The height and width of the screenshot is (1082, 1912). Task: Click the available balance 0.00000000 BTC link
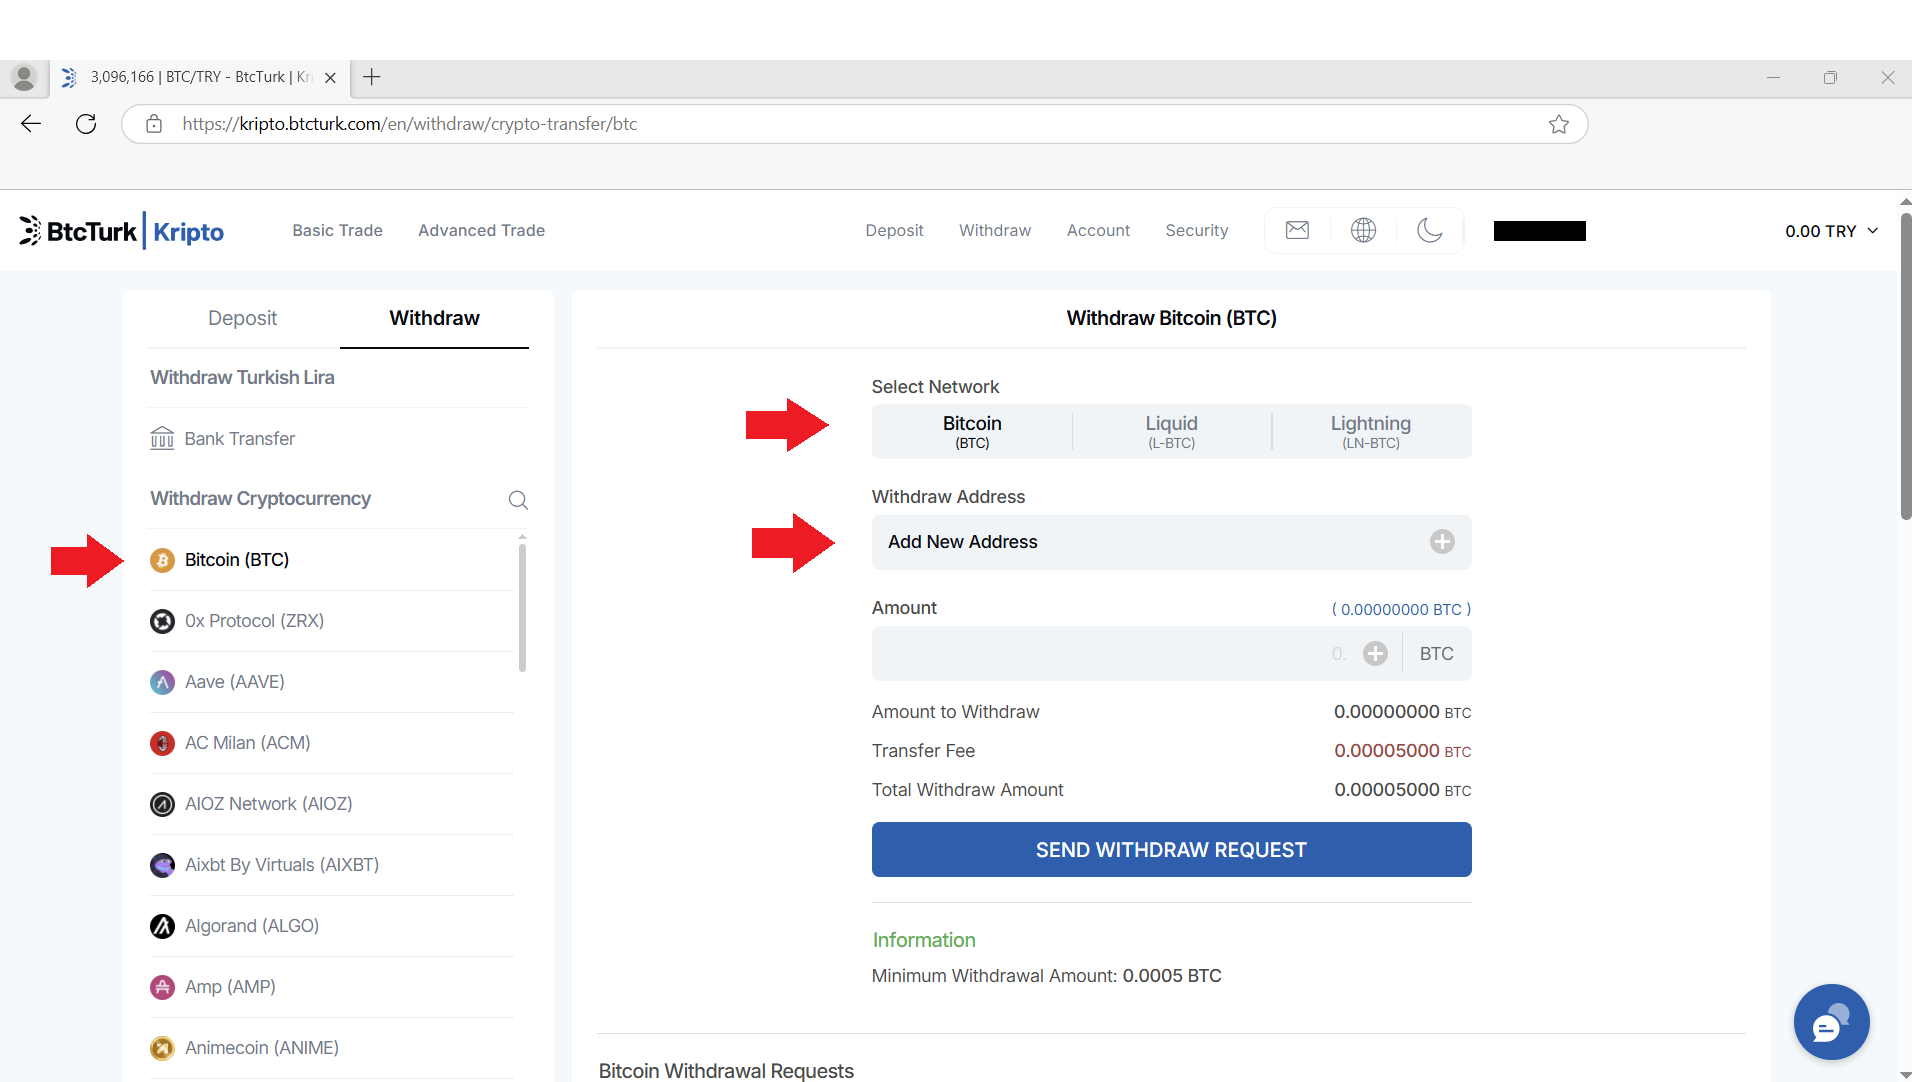click(1400, 609)
